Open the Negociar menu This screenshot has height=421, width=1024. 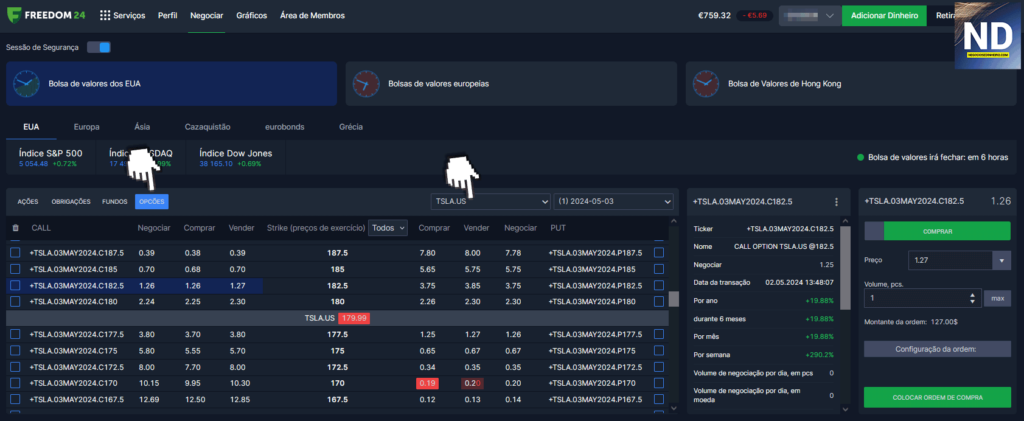pyautogui.click(x=206, y=16)
